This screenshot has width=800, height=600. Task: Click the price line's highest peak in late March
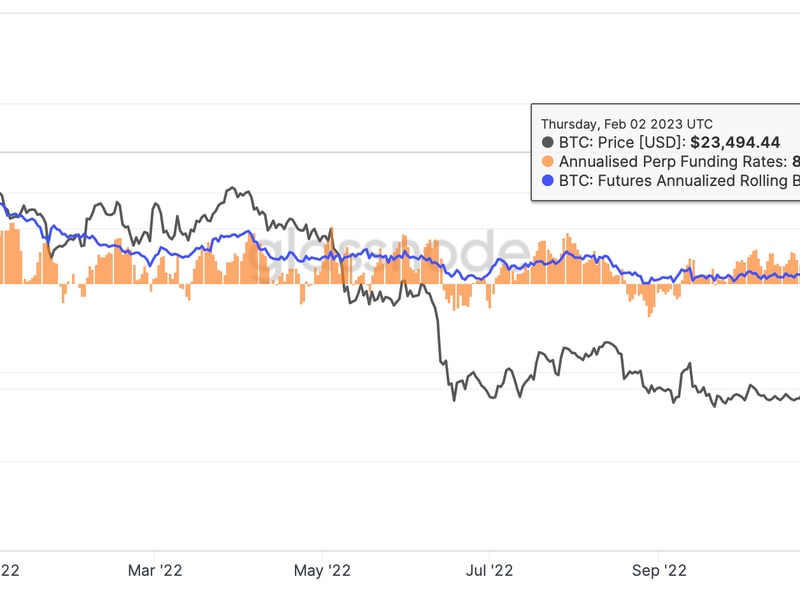pyautogui.click(x=232, y=188)
